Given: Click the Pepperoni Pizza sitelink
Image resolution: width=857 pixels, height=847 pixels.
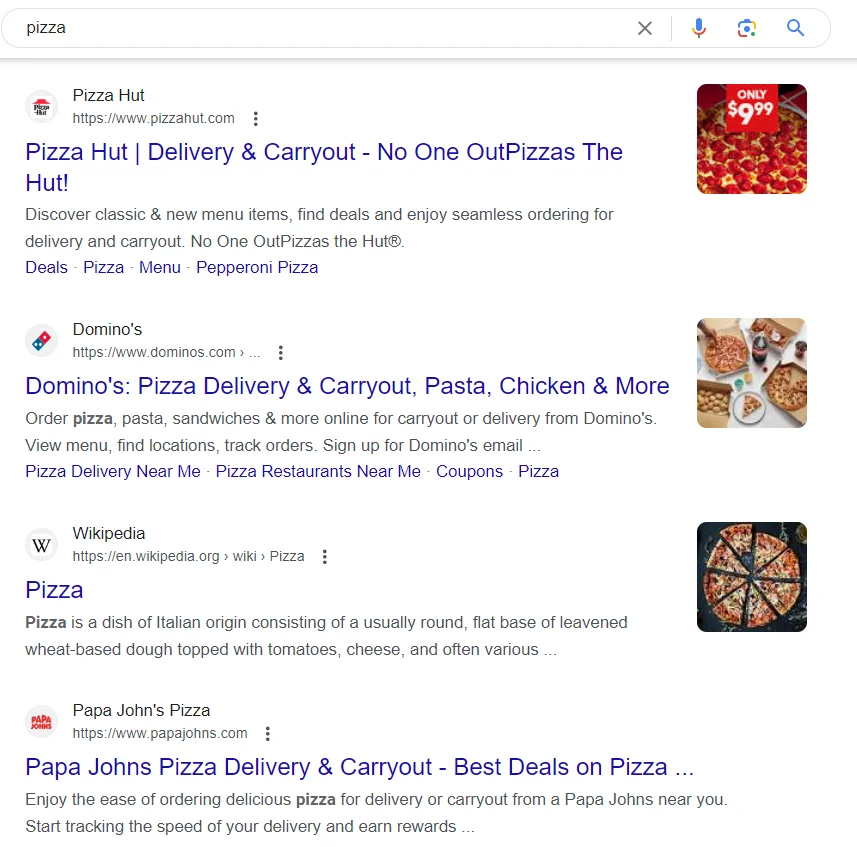Looking at the screenshot, I should (x=257, y=267).
